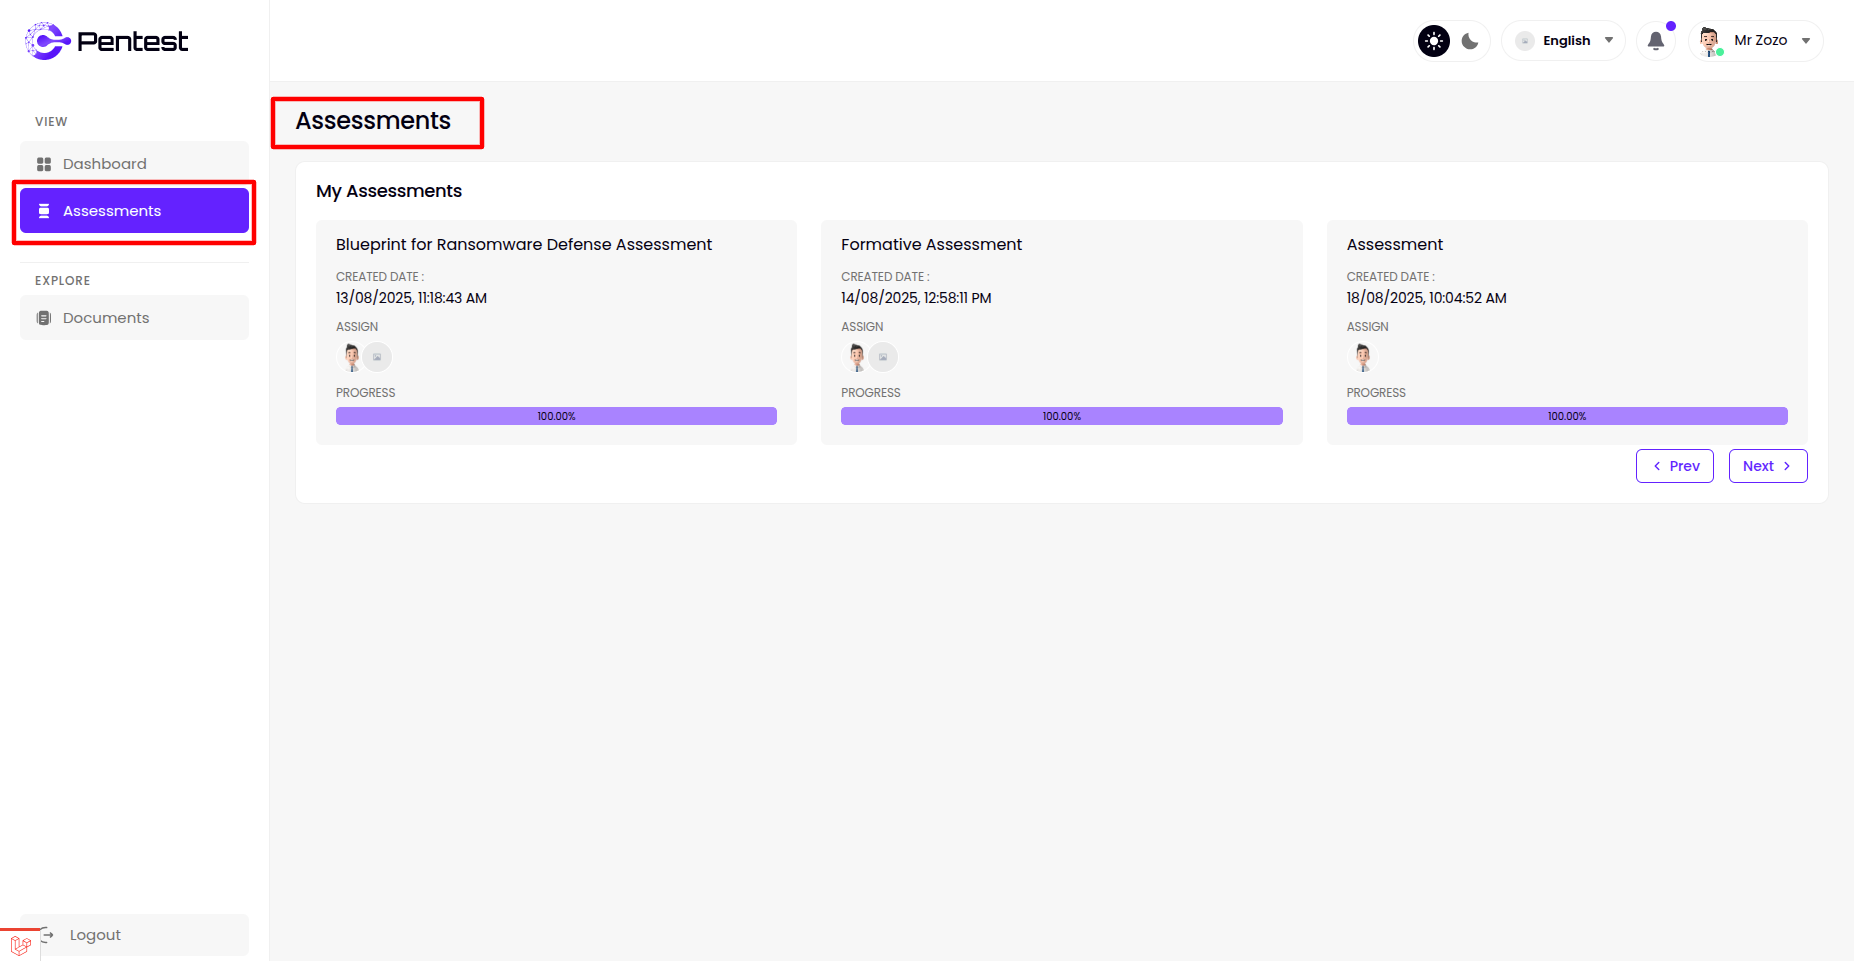Image resolution: width=1854 pixels, height=961 pixels.
Task: Switch to dark mode moon toggle
Action: click(1470, 41)
